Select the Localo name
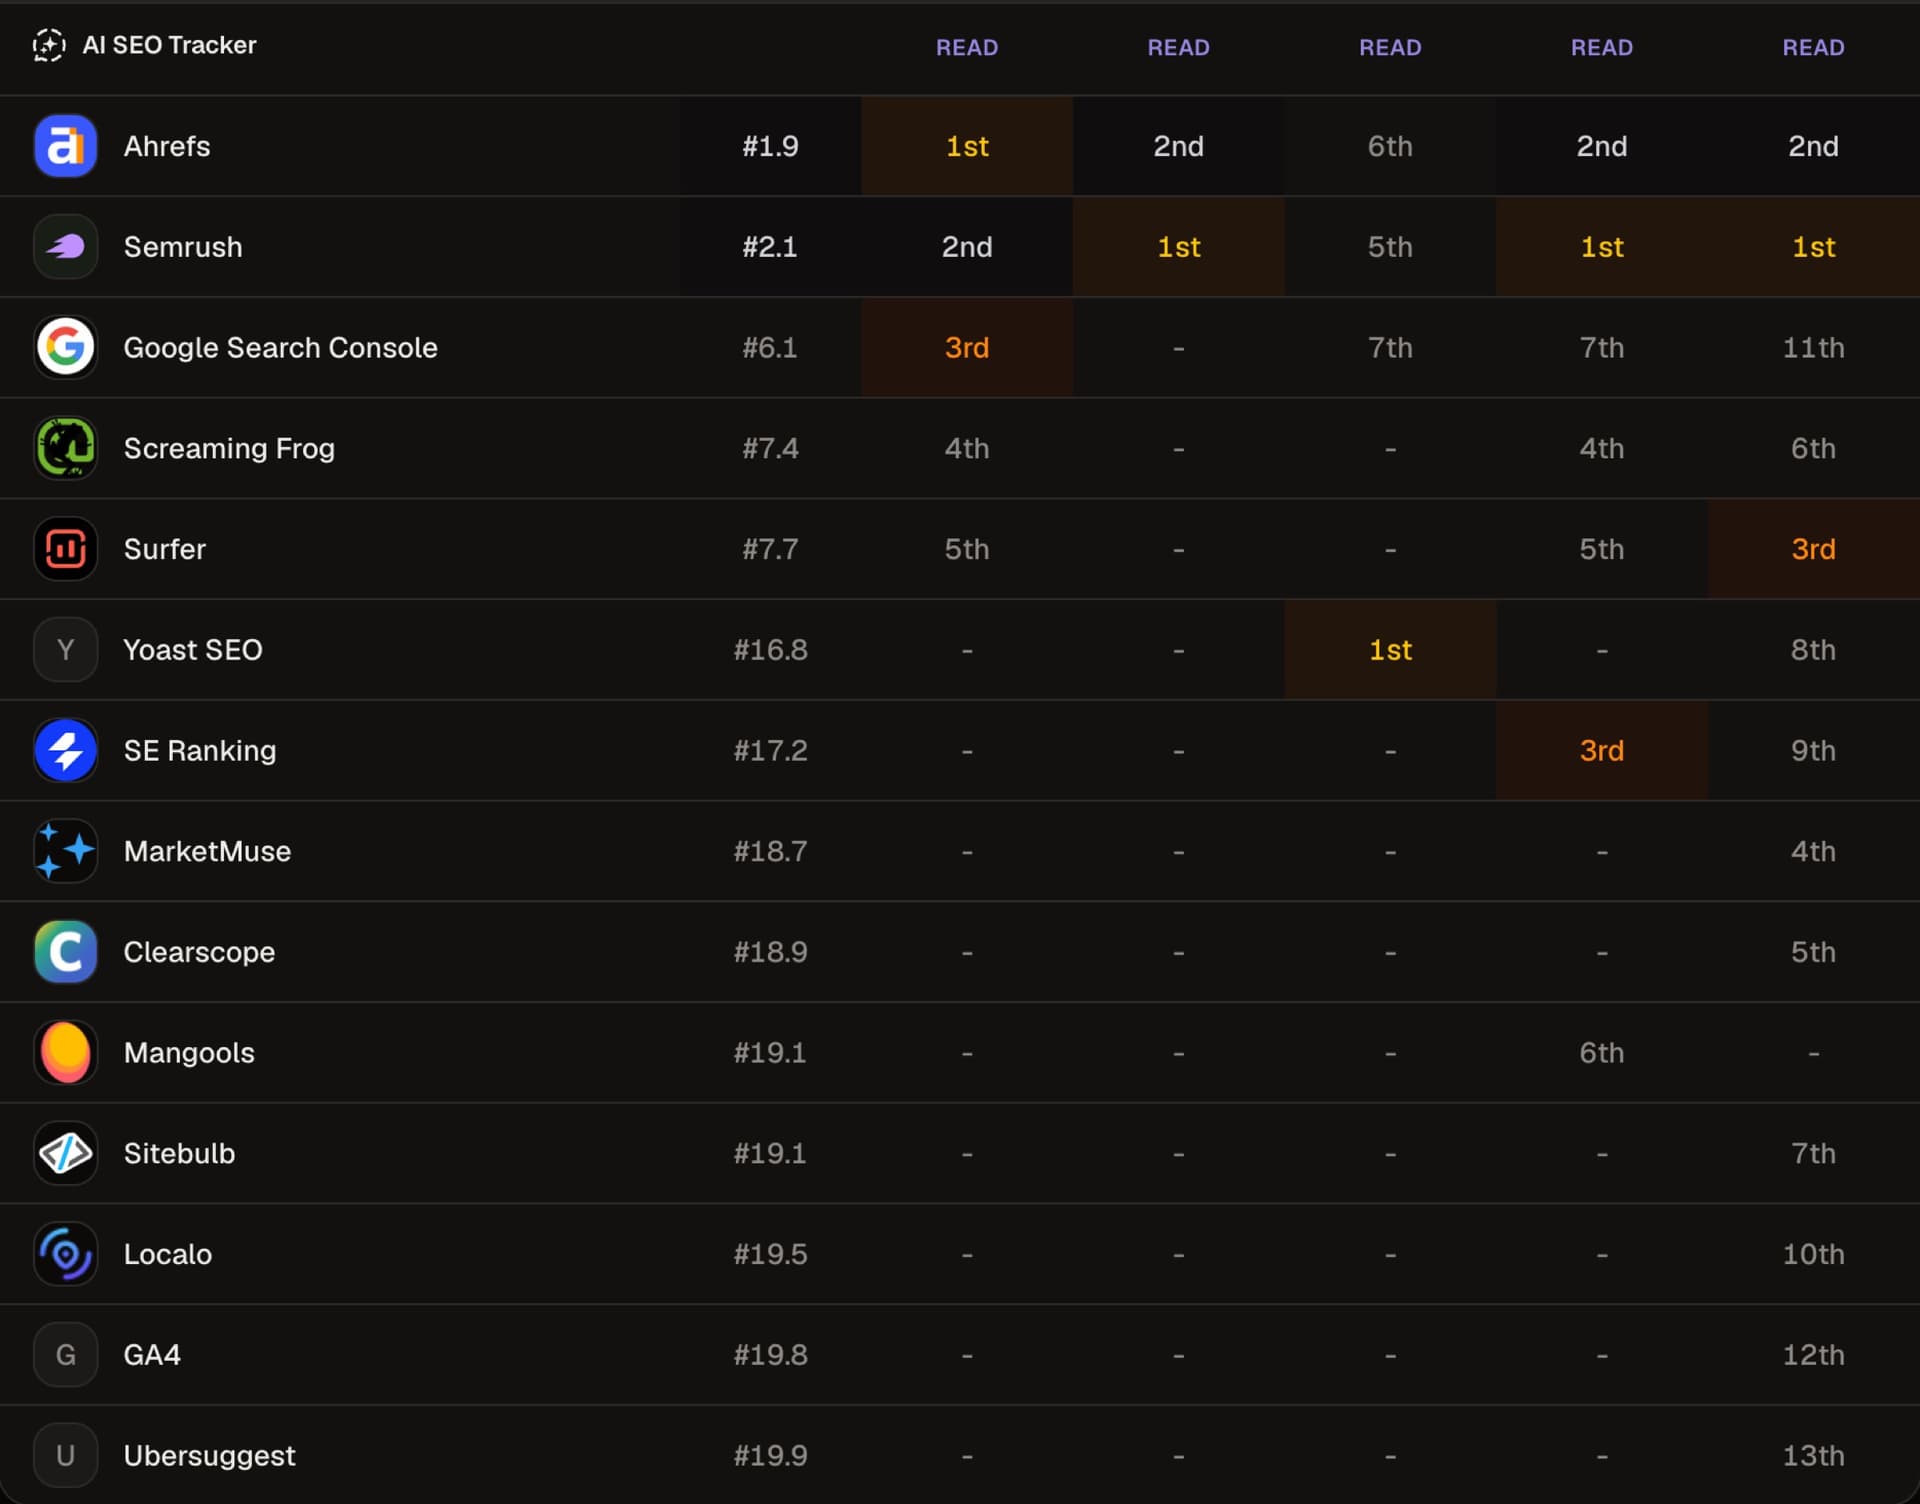Screen dimensions: 1920x1504 tap(168, 1254)
